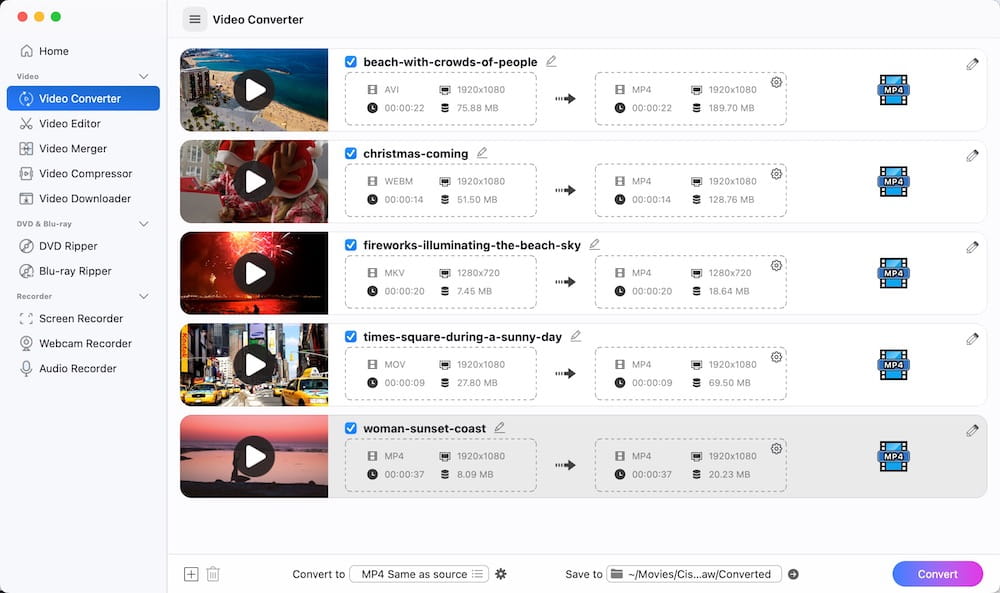Uncheck the beach-with-crowds-of-people video
1000x593 pixels.
351,62
